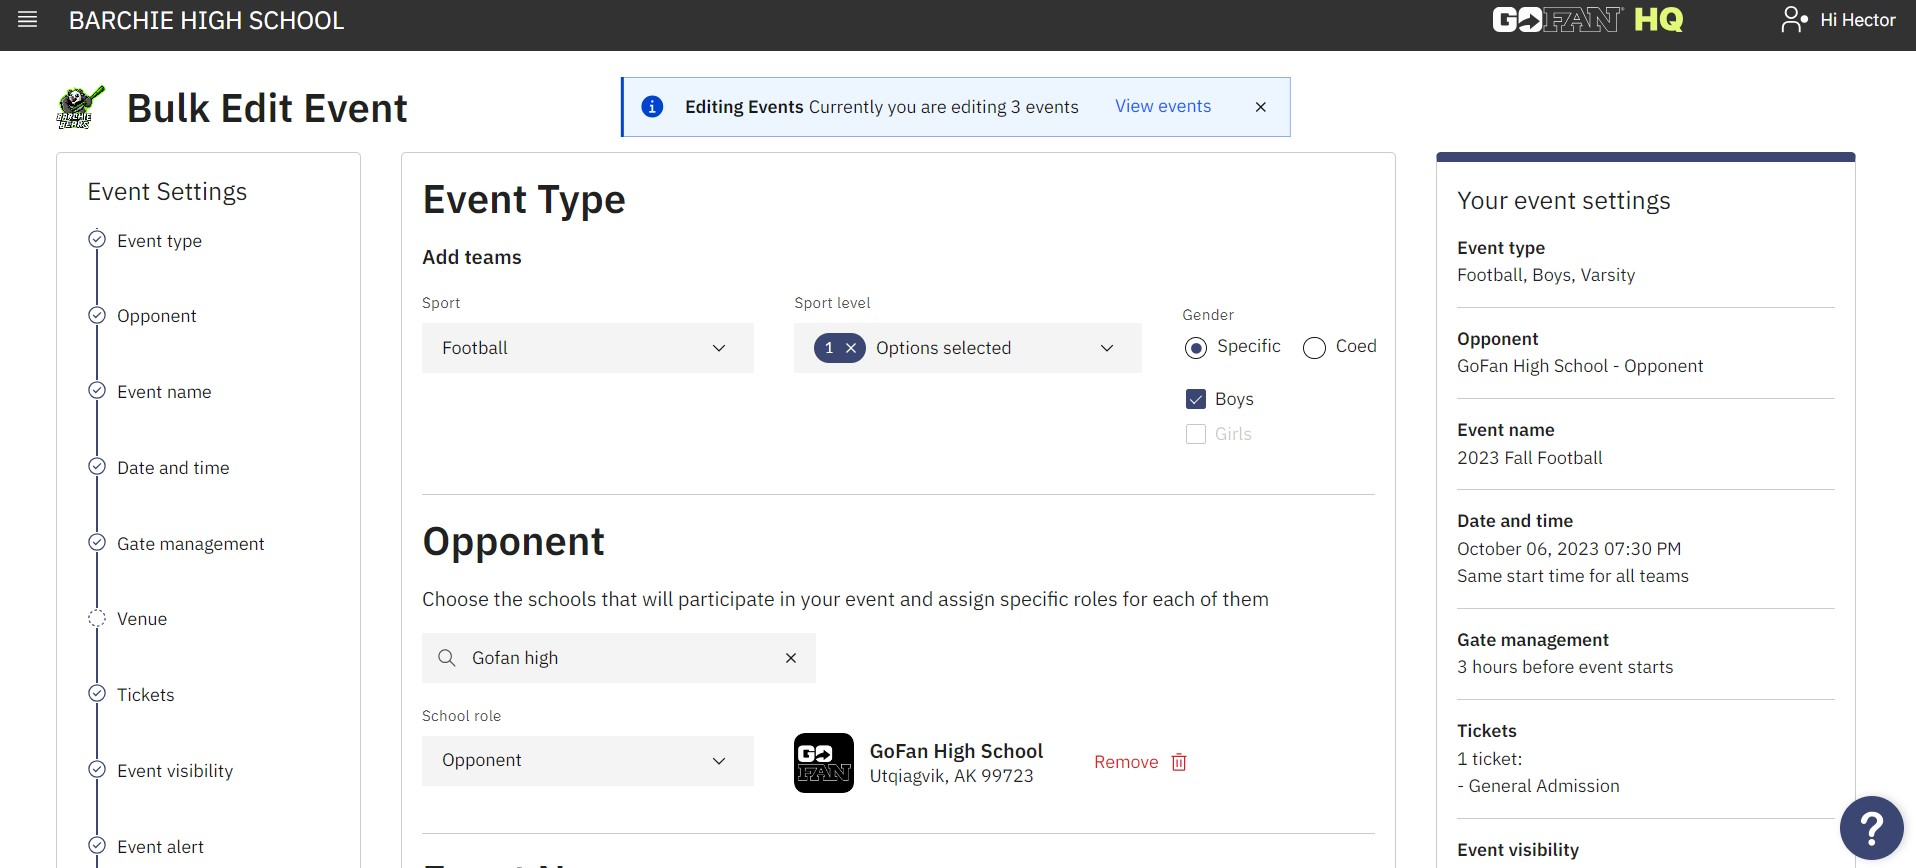Remove the selected sport level chip
Screen dimensions: 1916x868
850,348
